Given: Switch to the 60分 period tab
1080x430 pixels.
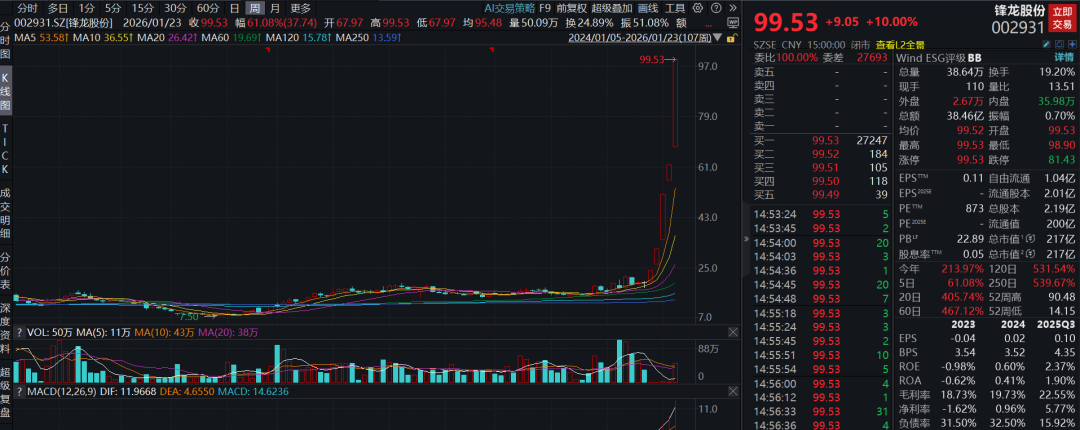Looking at the screenshot, I should 207,7.
